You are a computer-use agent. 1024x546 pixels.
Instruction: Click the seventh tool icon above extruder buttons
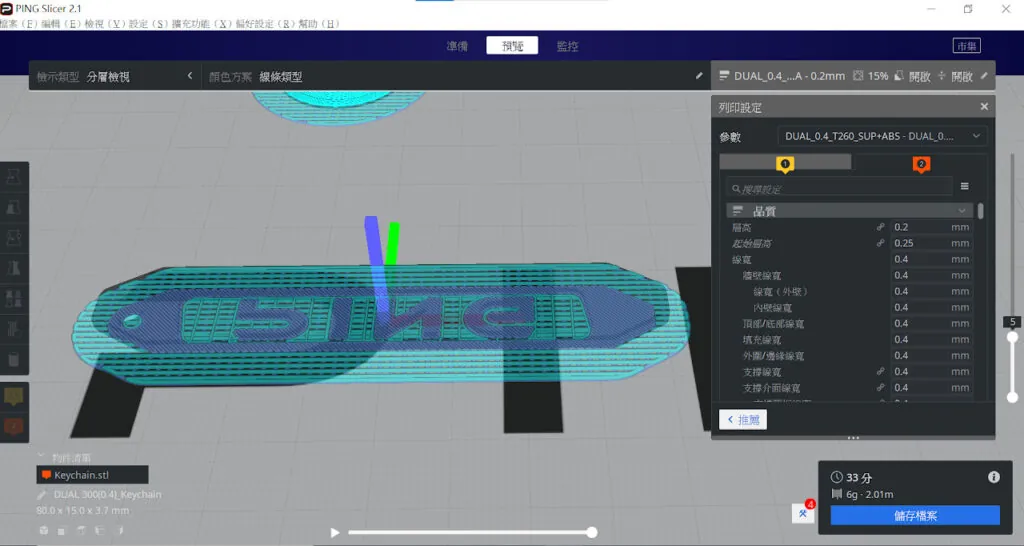pos(14,359)
